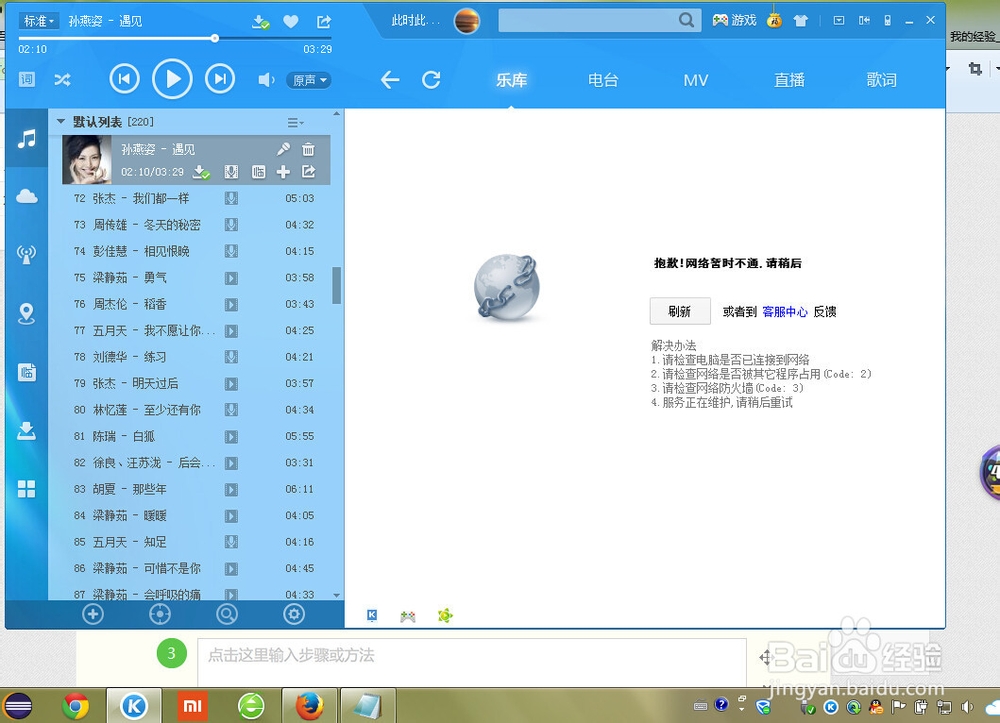
Task: Share current song from top bar
Action: pos(324,22)
